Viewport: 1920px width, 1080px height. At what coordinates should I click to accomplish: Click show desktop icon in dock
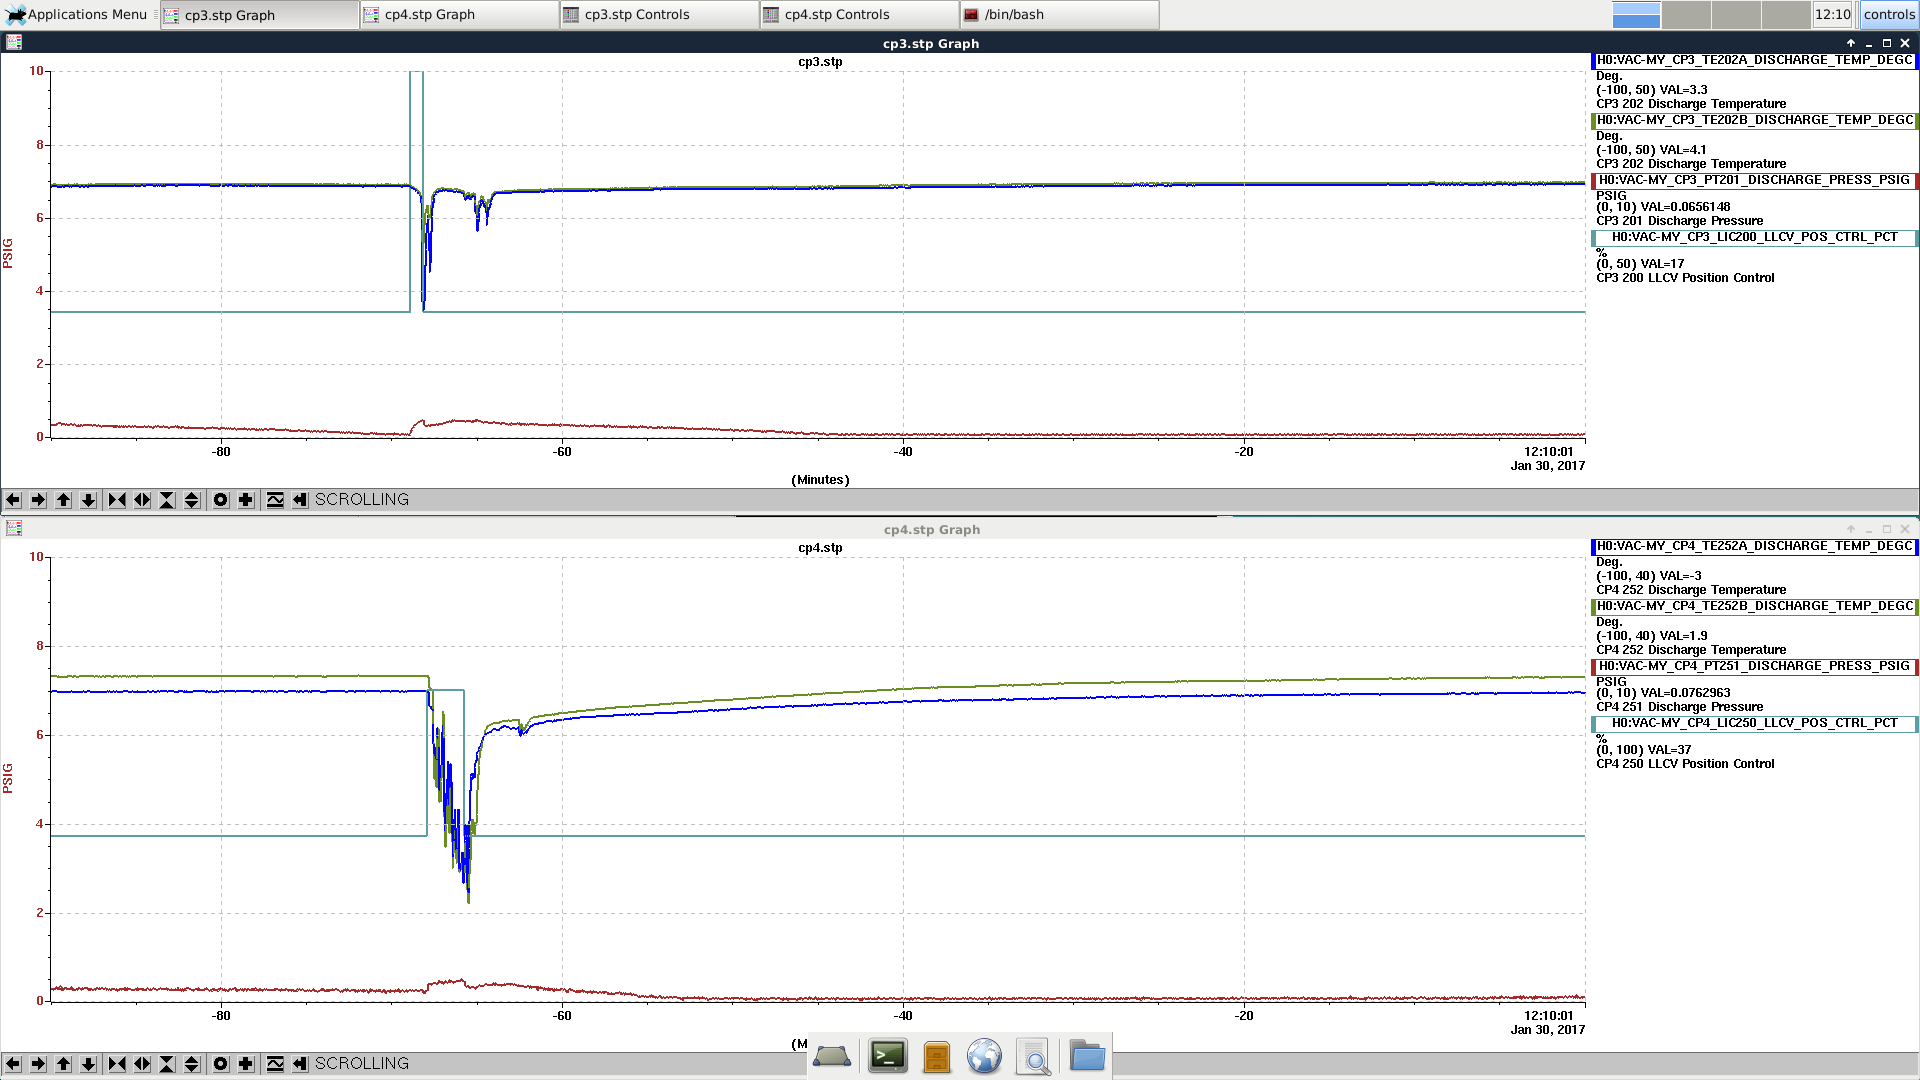pyautogui.click(x=832, y=1056)
